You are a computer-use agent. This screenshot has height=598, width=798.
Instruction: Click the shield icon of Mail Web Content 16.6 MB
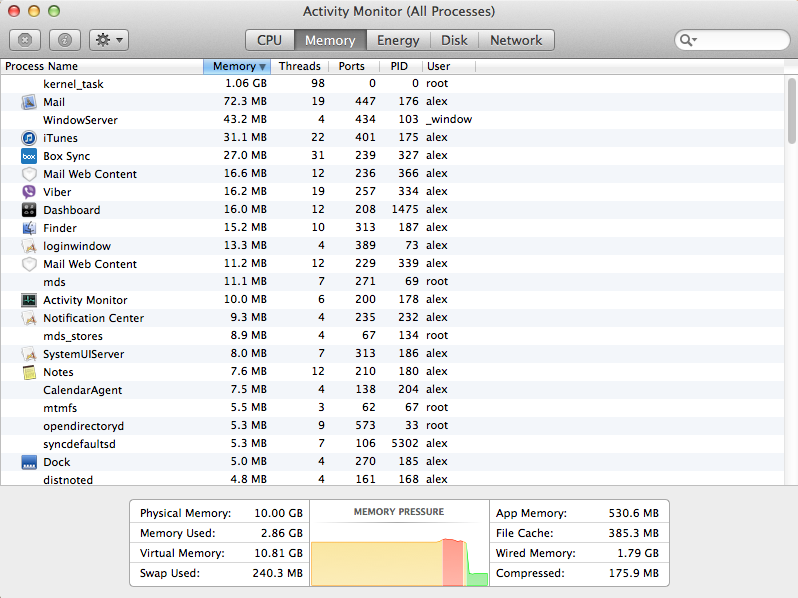[29, 174]
